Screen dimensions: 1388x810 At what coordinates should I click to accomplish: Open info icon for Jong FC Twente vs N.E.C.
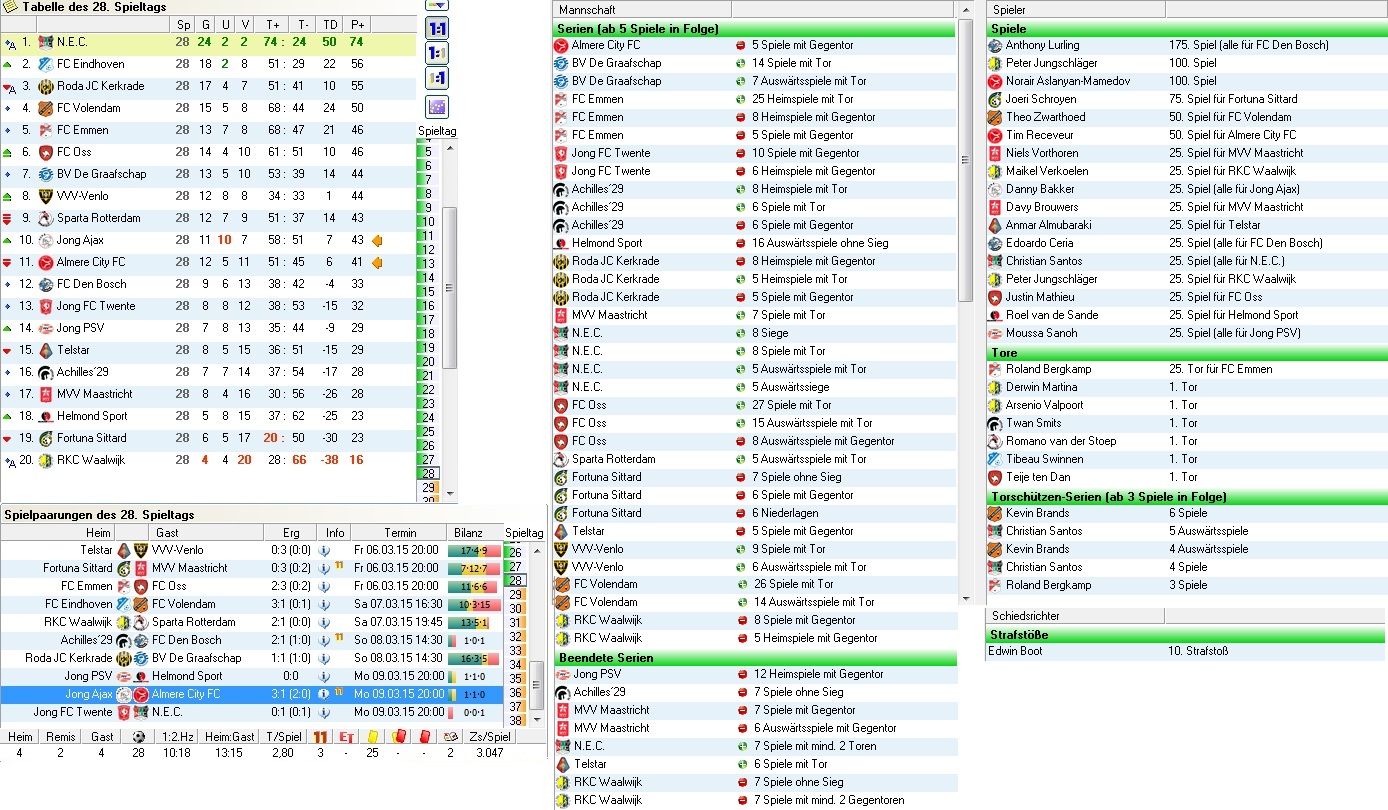point(324,712)
